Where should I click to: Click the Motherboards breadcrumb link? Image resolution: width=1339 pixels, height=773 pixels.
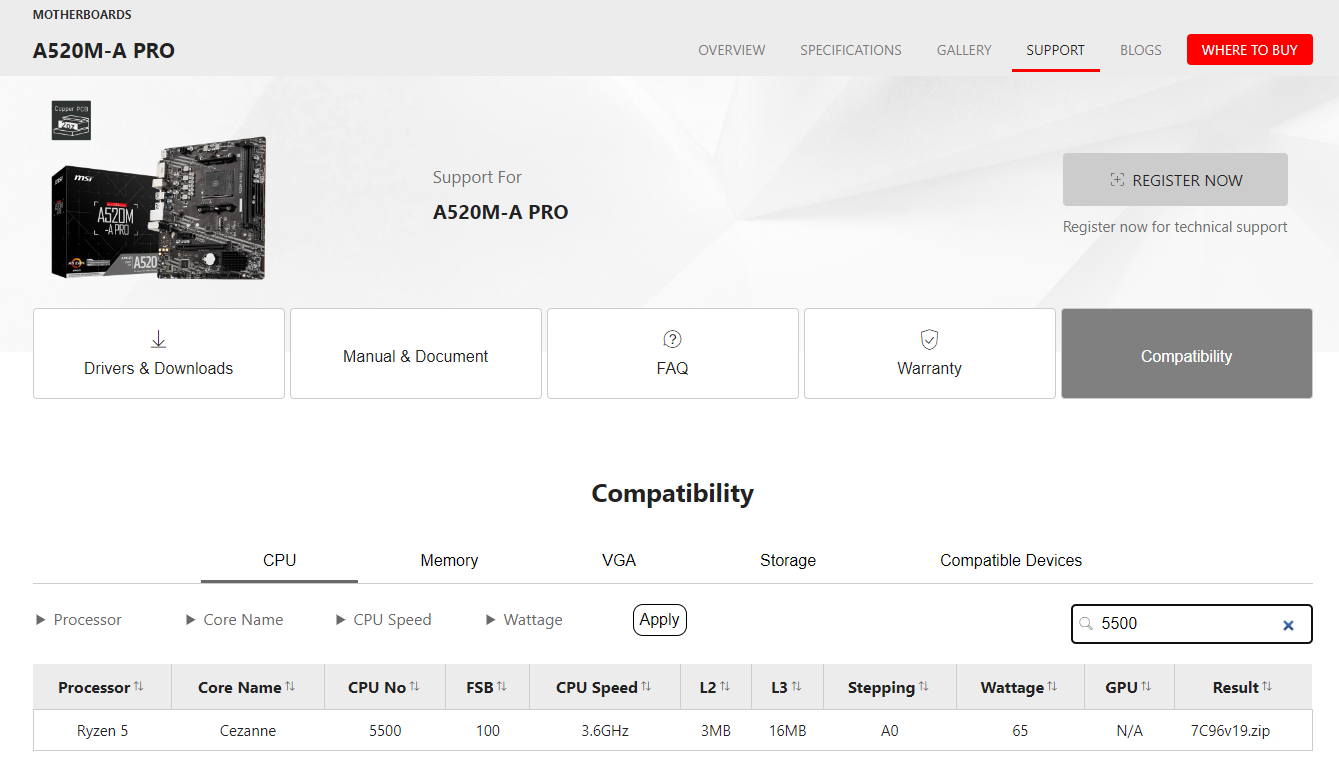click(82, 15)
